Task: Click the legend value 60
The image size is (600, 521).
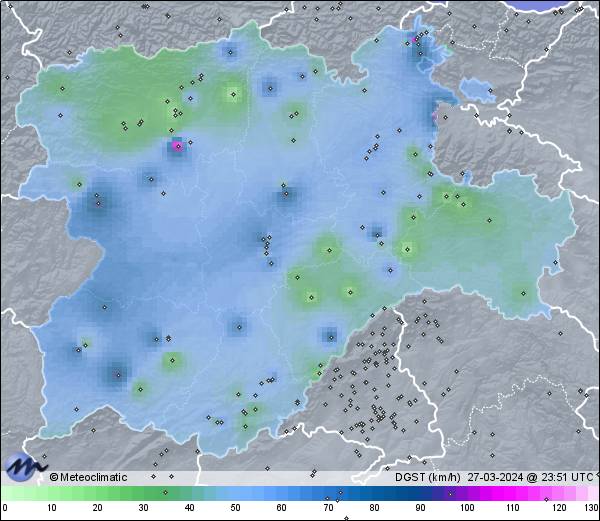Action: coord(282,508)
